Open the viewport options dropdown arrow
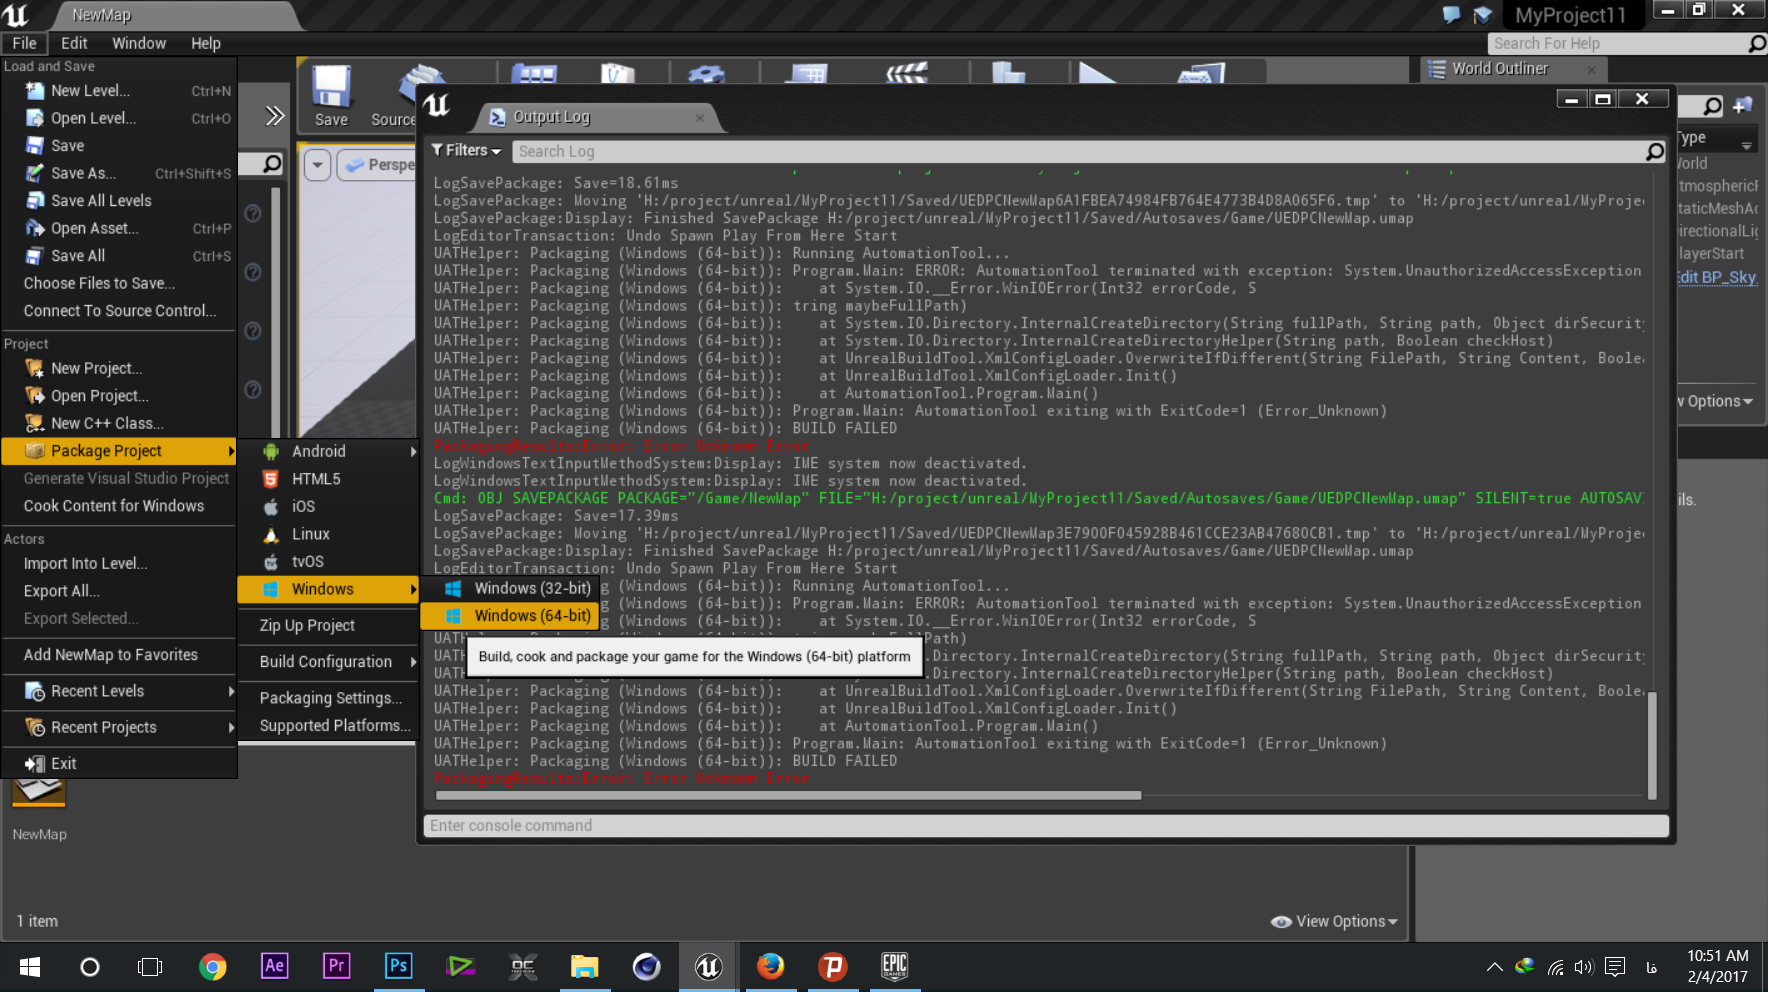This screenshot has height=992, width=1768. click(x=317, y=164)
